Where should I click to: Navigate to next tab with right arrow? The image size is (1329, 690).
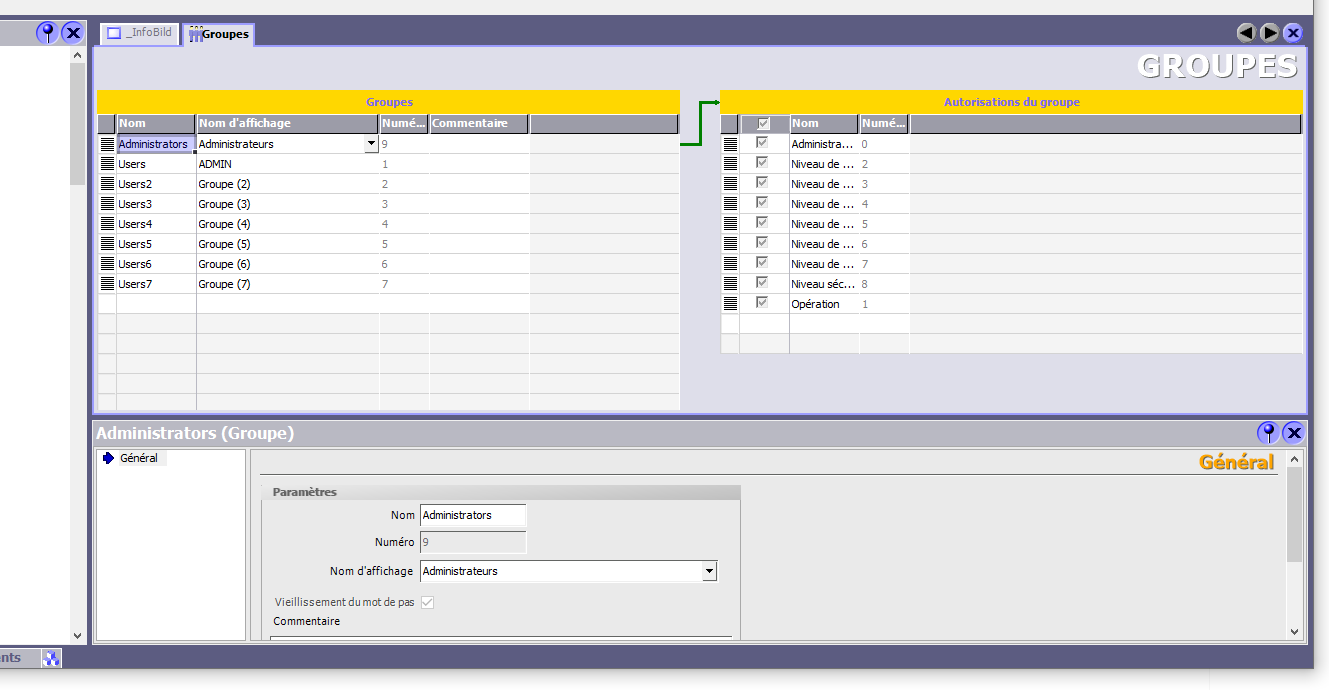click(1269, 33)
